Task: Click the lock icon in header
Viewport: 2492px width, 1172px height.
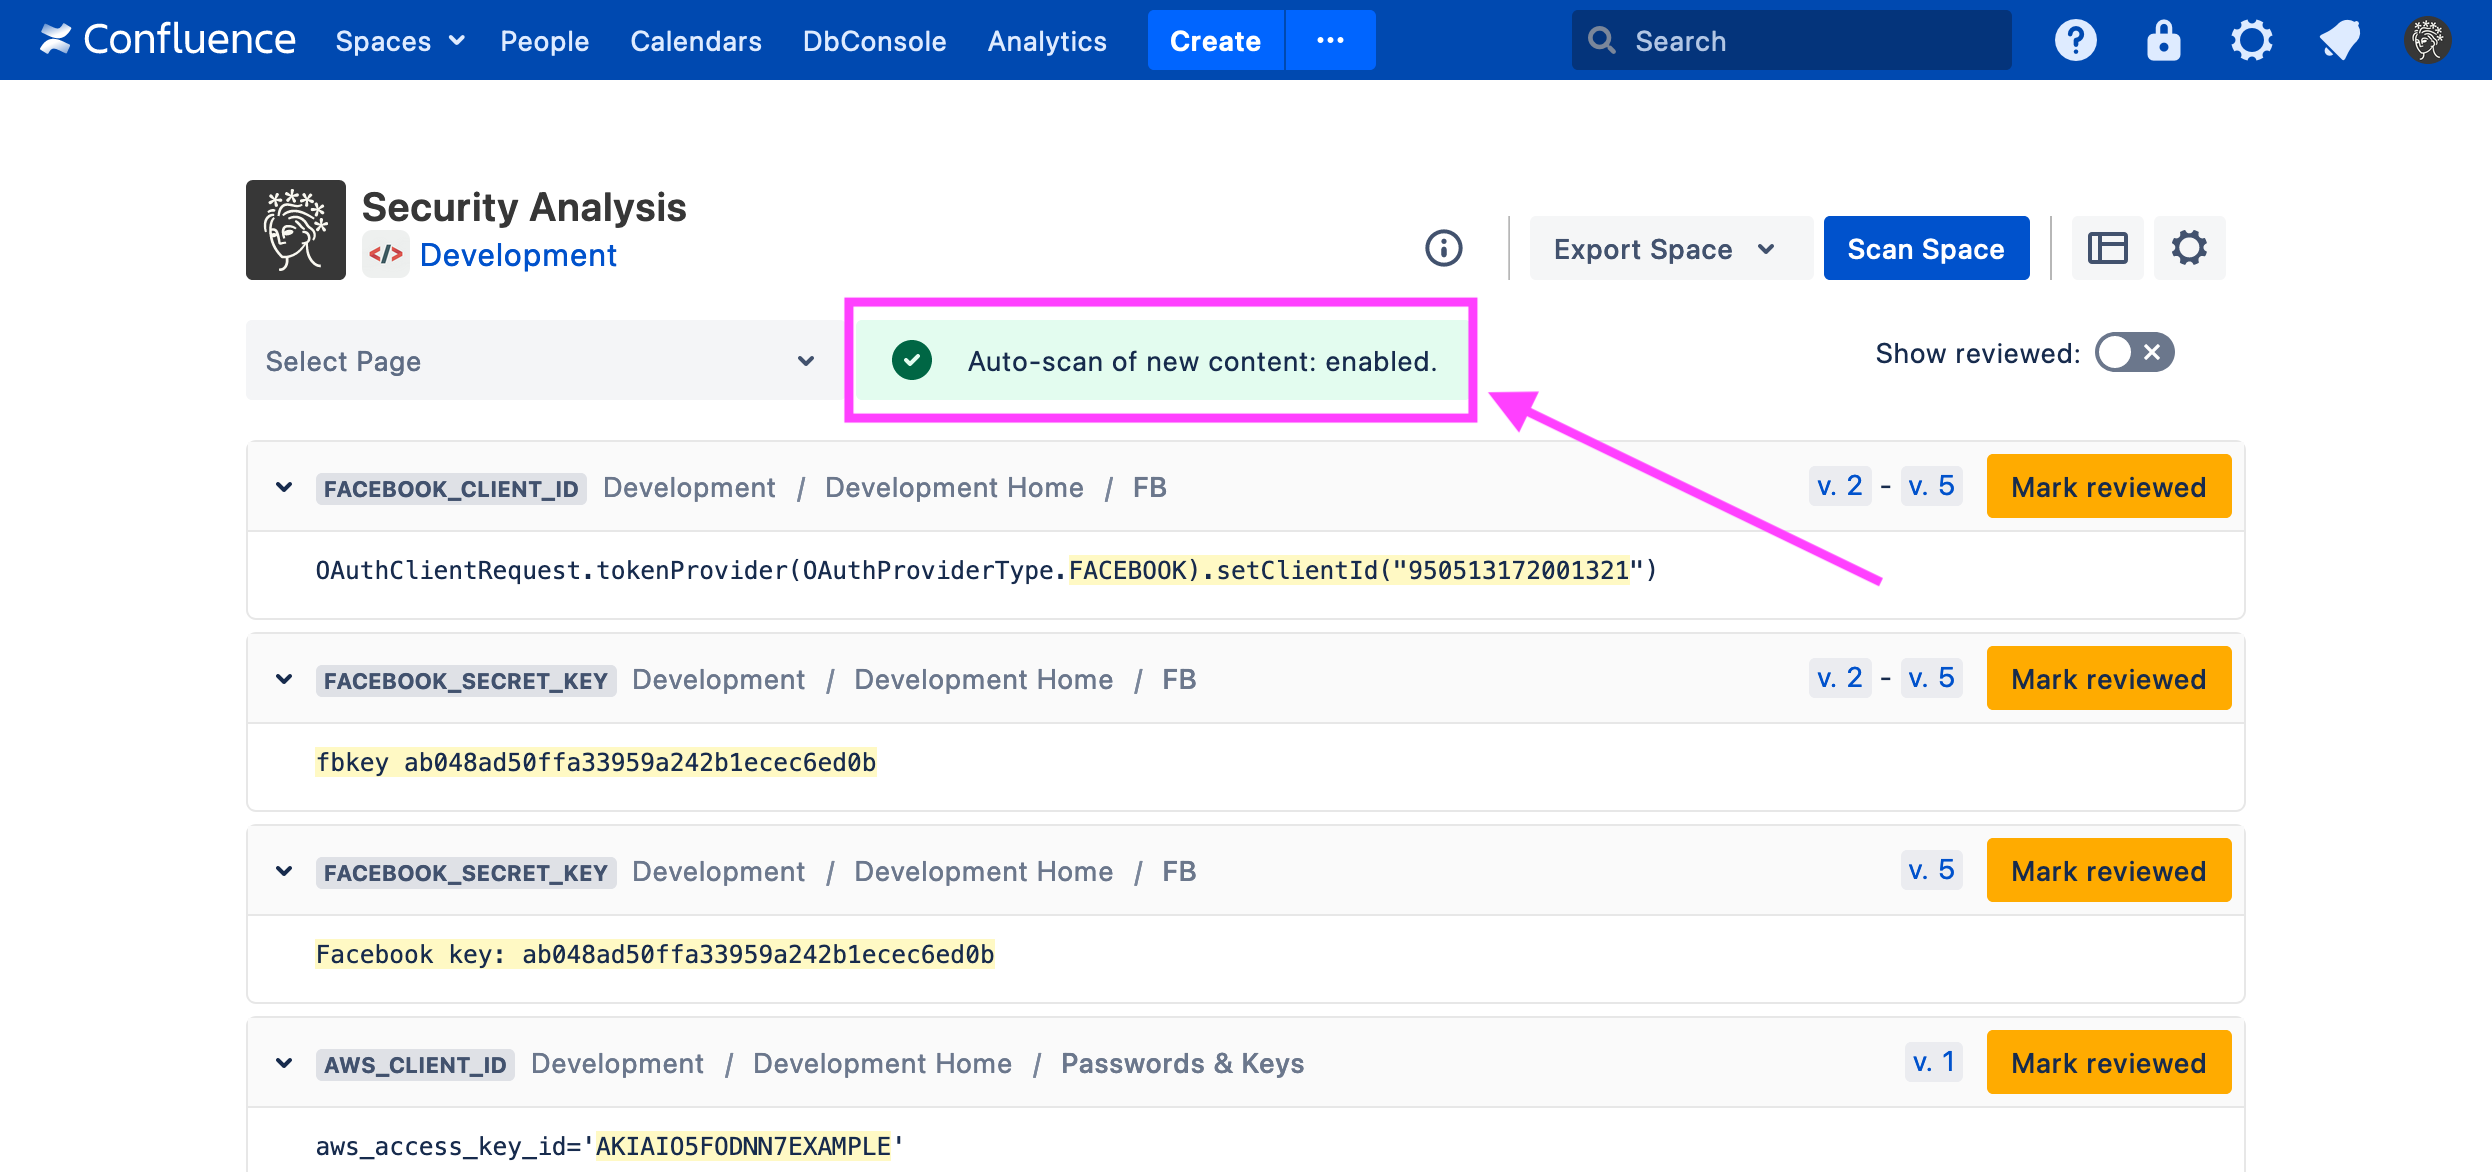Action: [x=2163, y=41]
